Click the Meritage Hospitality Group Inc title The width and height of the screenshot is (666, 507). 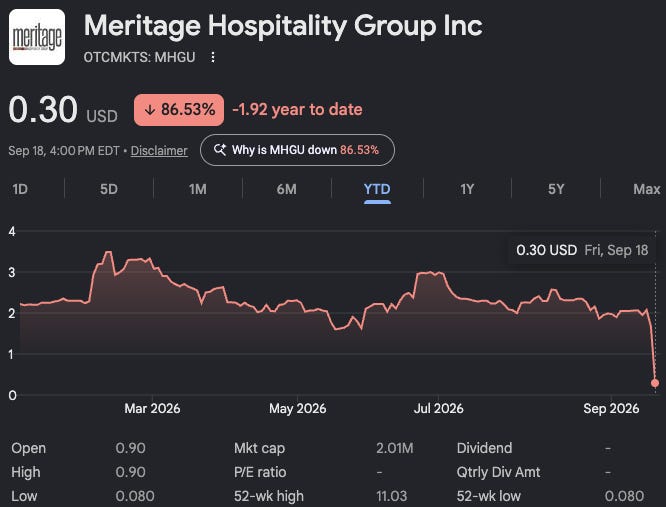(283, 26)
